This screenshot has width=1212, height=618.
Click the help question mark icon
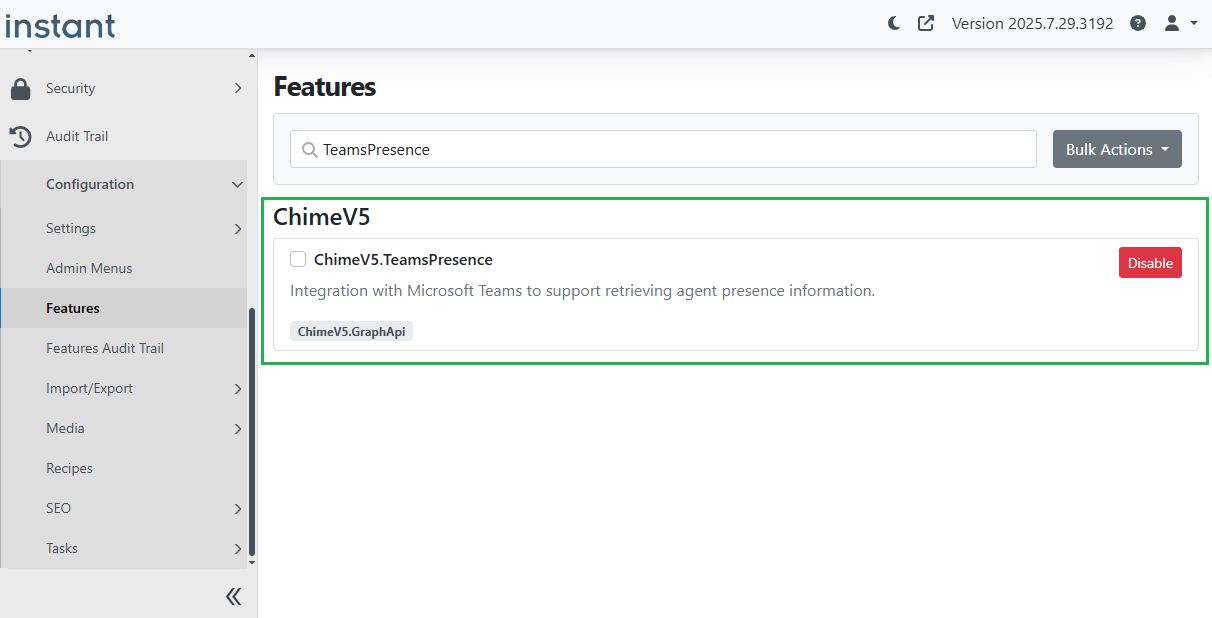[1138, 23]
